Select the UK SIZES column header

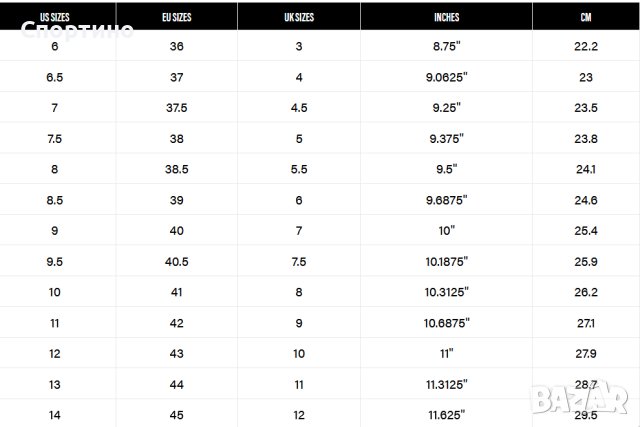pyautogui.click(x=298, y=17)
